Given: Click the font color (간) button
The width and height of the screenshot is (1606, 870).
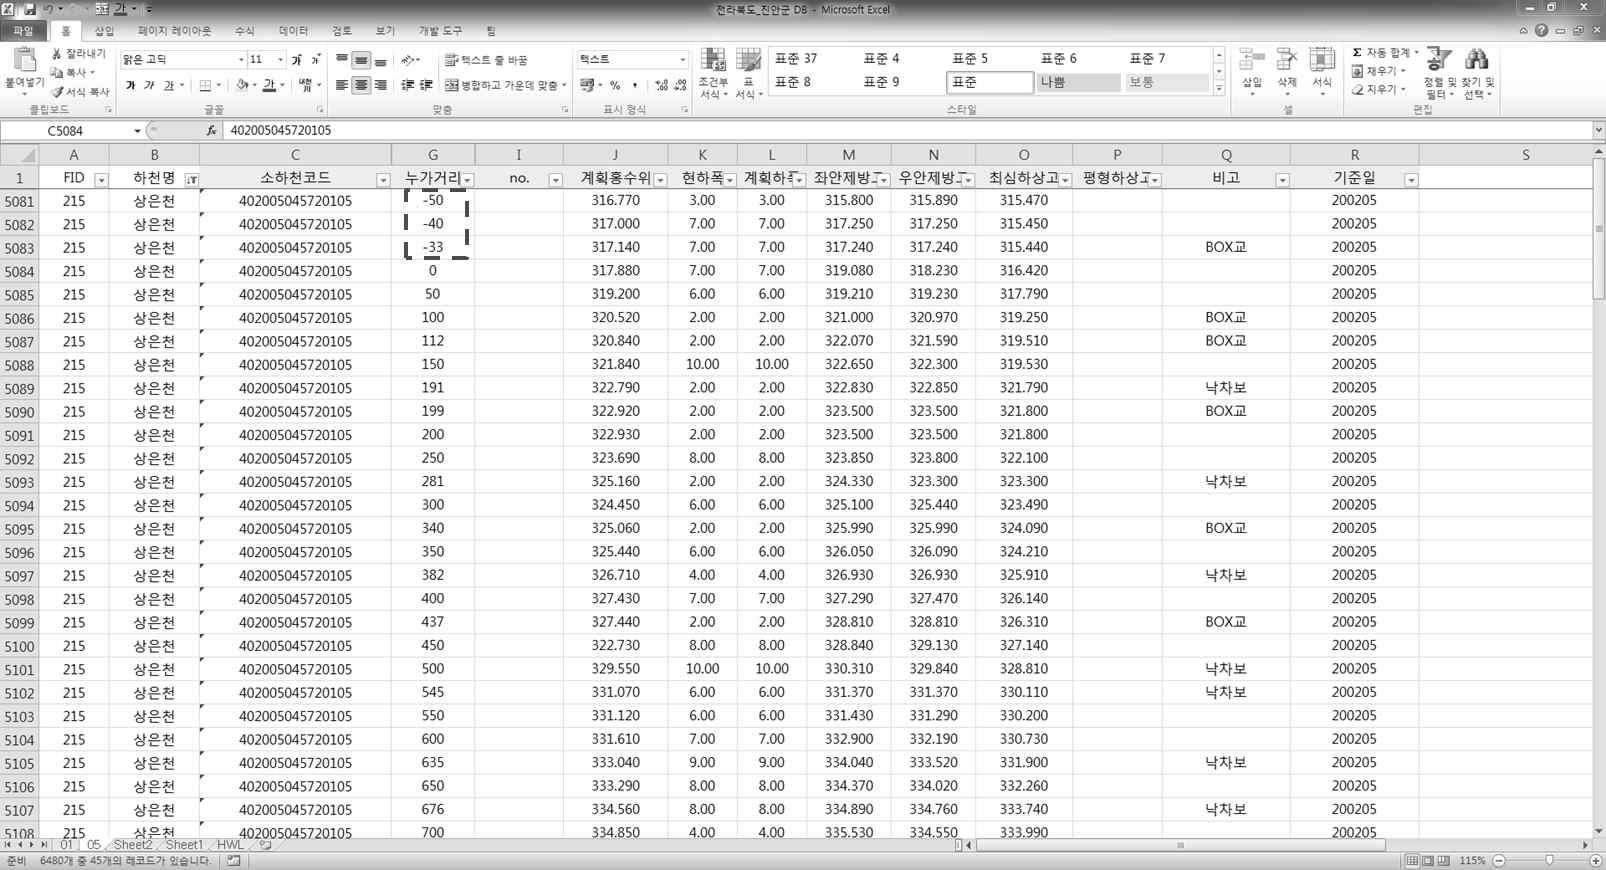Looking at the screenshot, I should pos(269,85).
